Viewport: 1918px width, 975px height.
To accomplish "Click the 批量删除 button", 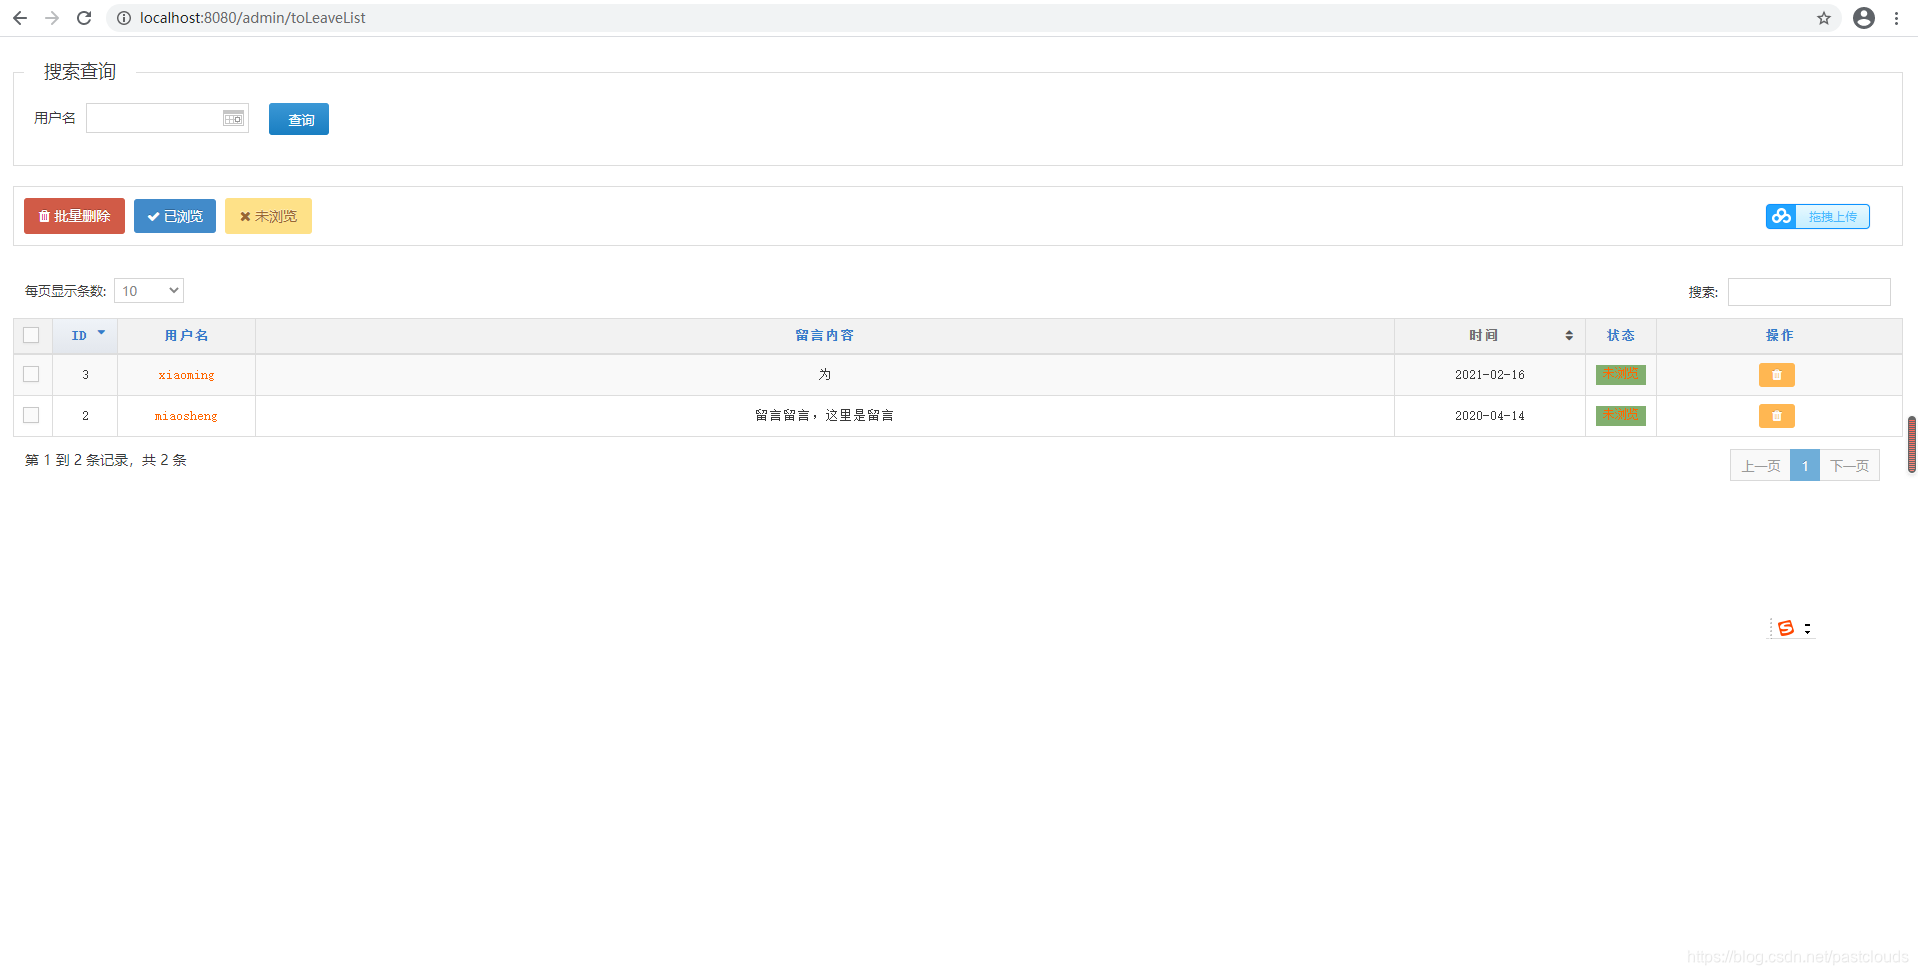I will pyautogui.click(x=74, y=216).
